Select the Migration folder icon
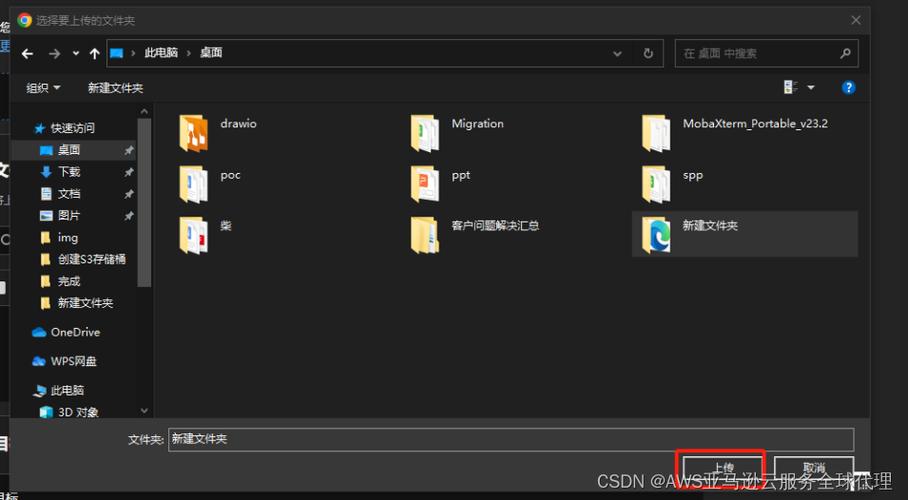 424,133
